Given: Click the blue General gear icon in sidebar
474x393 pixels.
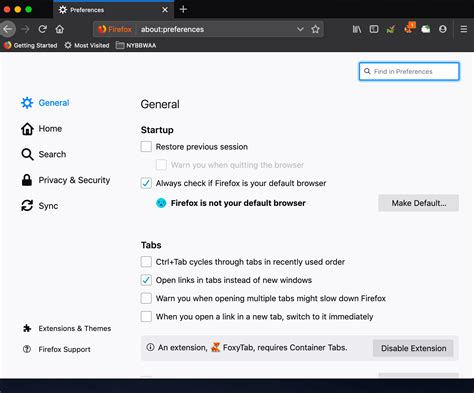Looking at the screenshot, I should tap(27, 103).
